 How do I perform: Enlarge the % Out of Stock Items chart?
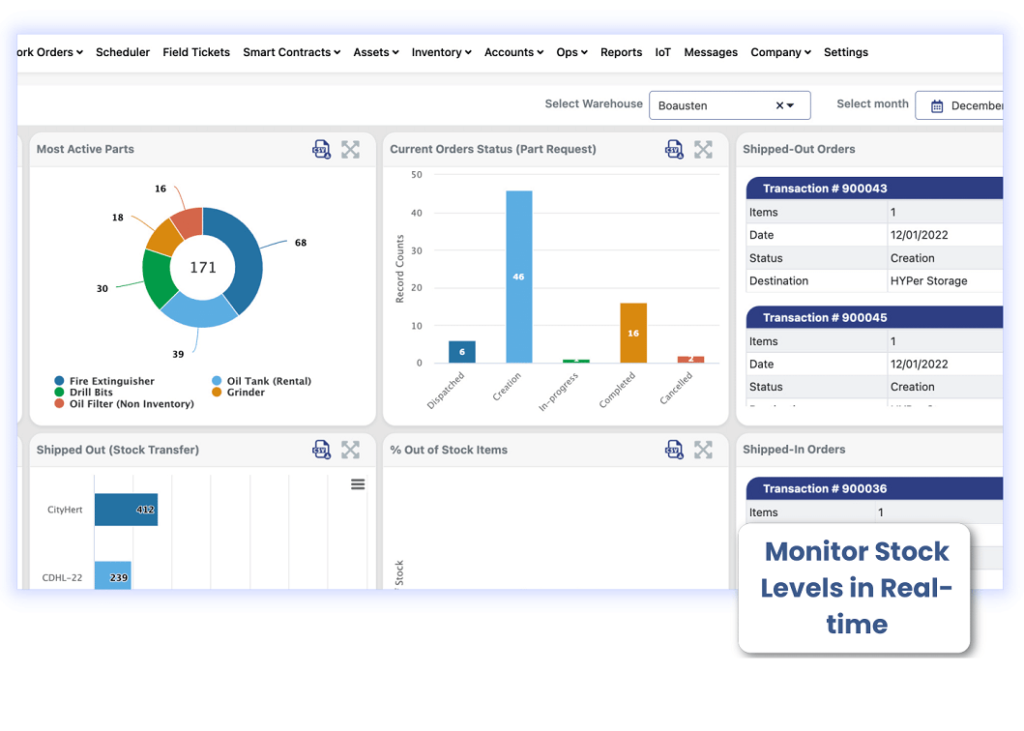pyautogui.click(x=703, y=449)
